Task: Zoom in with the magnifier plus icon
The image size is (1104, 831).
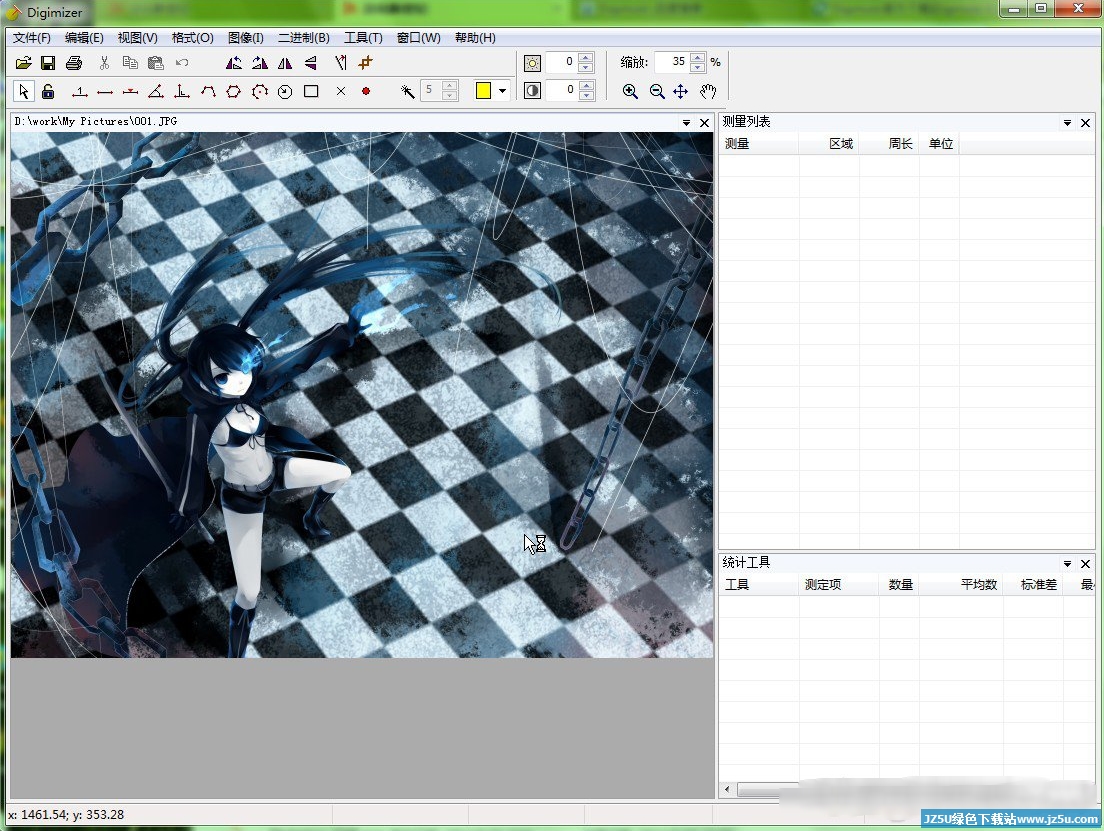Action: coord(630,92)
